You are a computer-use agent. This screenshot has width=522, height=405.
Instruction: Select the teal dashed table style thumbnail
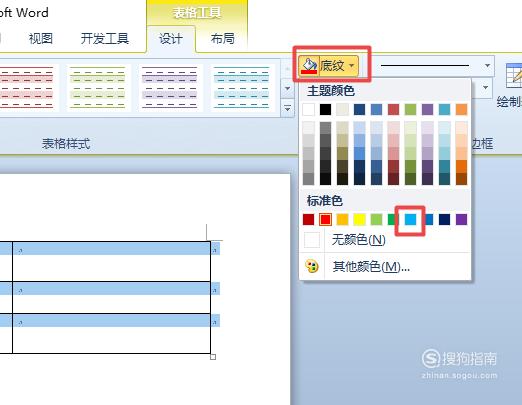pyautogui.click(x=242, y=87)
